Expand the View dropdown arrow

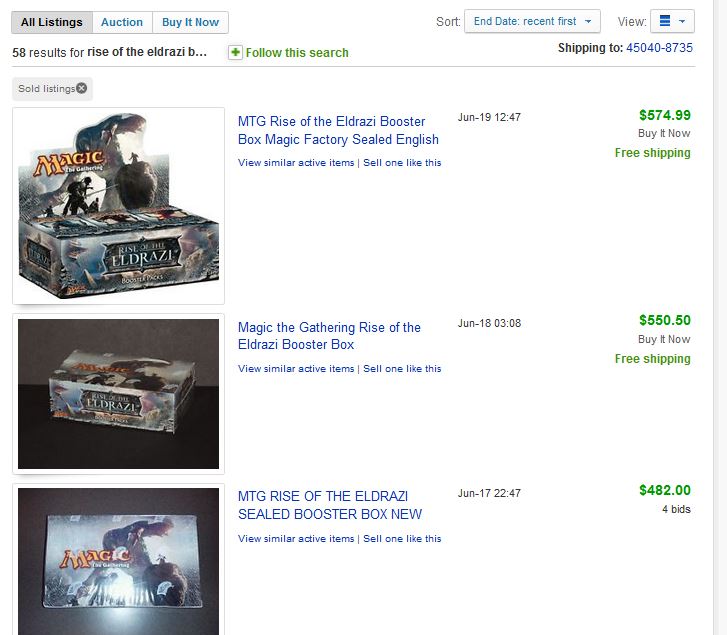tap(682, 21)
